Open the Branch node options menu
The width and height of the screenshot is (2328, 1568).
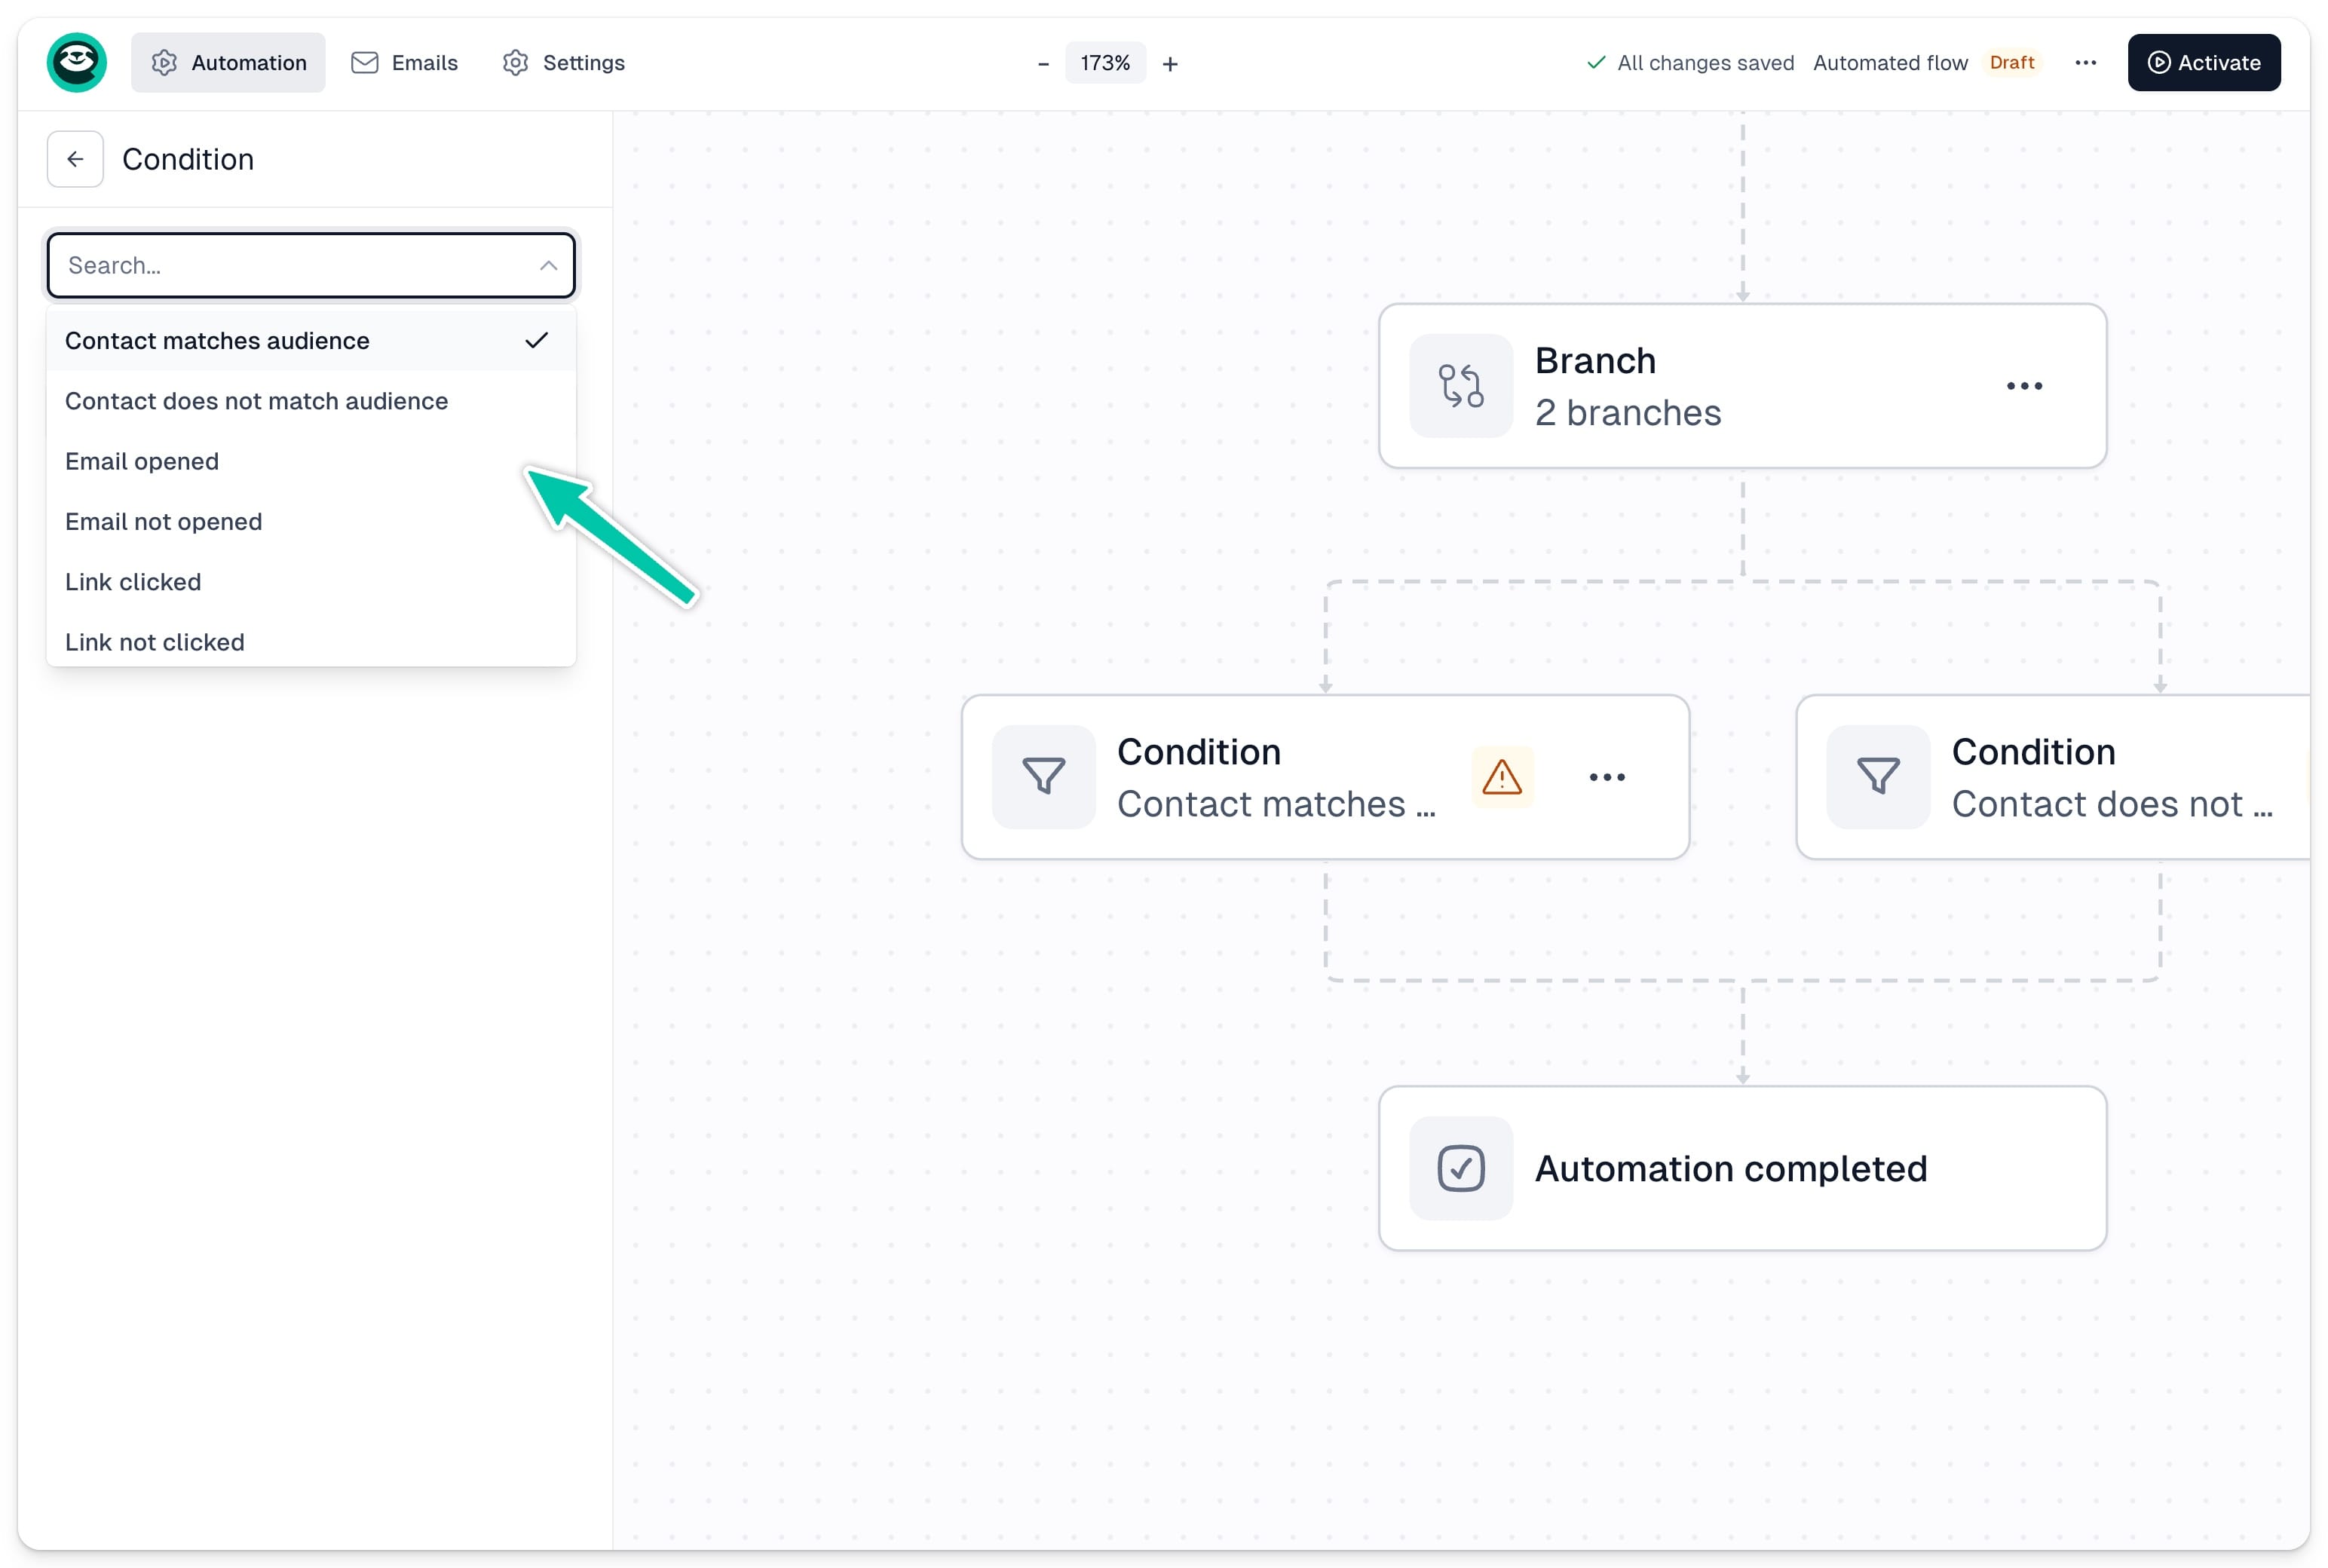2024,386
